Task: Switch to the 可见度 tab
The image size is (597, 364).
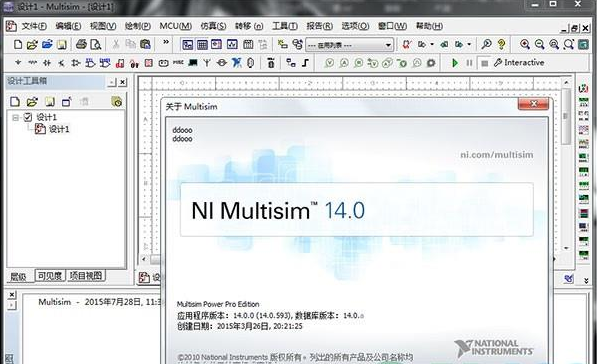Action: pos(50,275)
